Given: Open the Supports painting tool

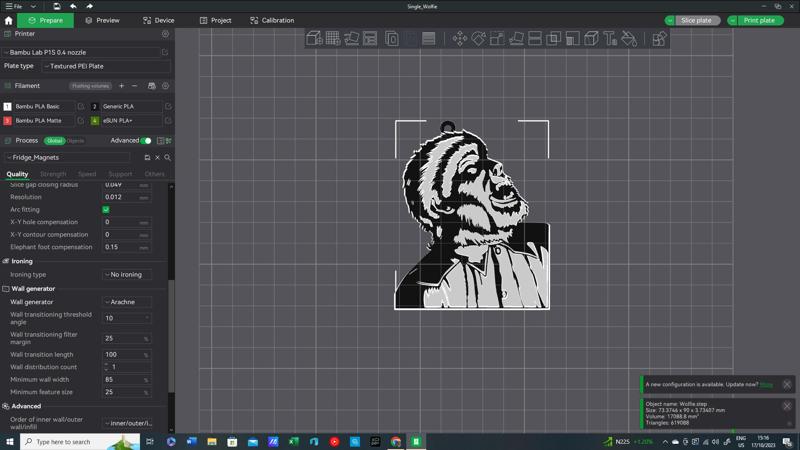Looking at the screenshot, I should click(572, 38).
